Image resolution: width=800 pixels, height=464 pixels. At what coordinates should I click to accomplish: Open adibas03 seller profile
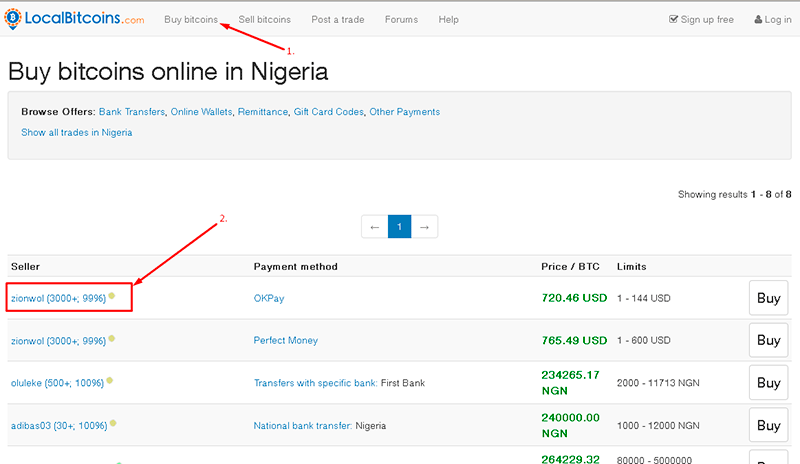[x=59, y=425]
